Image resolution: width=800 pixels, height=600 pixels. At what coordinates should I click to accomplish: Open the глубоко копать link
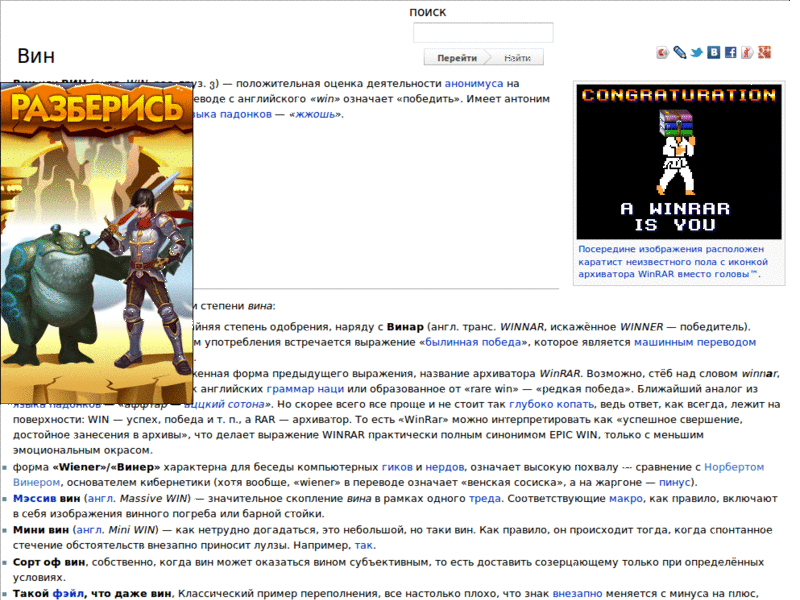click(x=552, y=404)
